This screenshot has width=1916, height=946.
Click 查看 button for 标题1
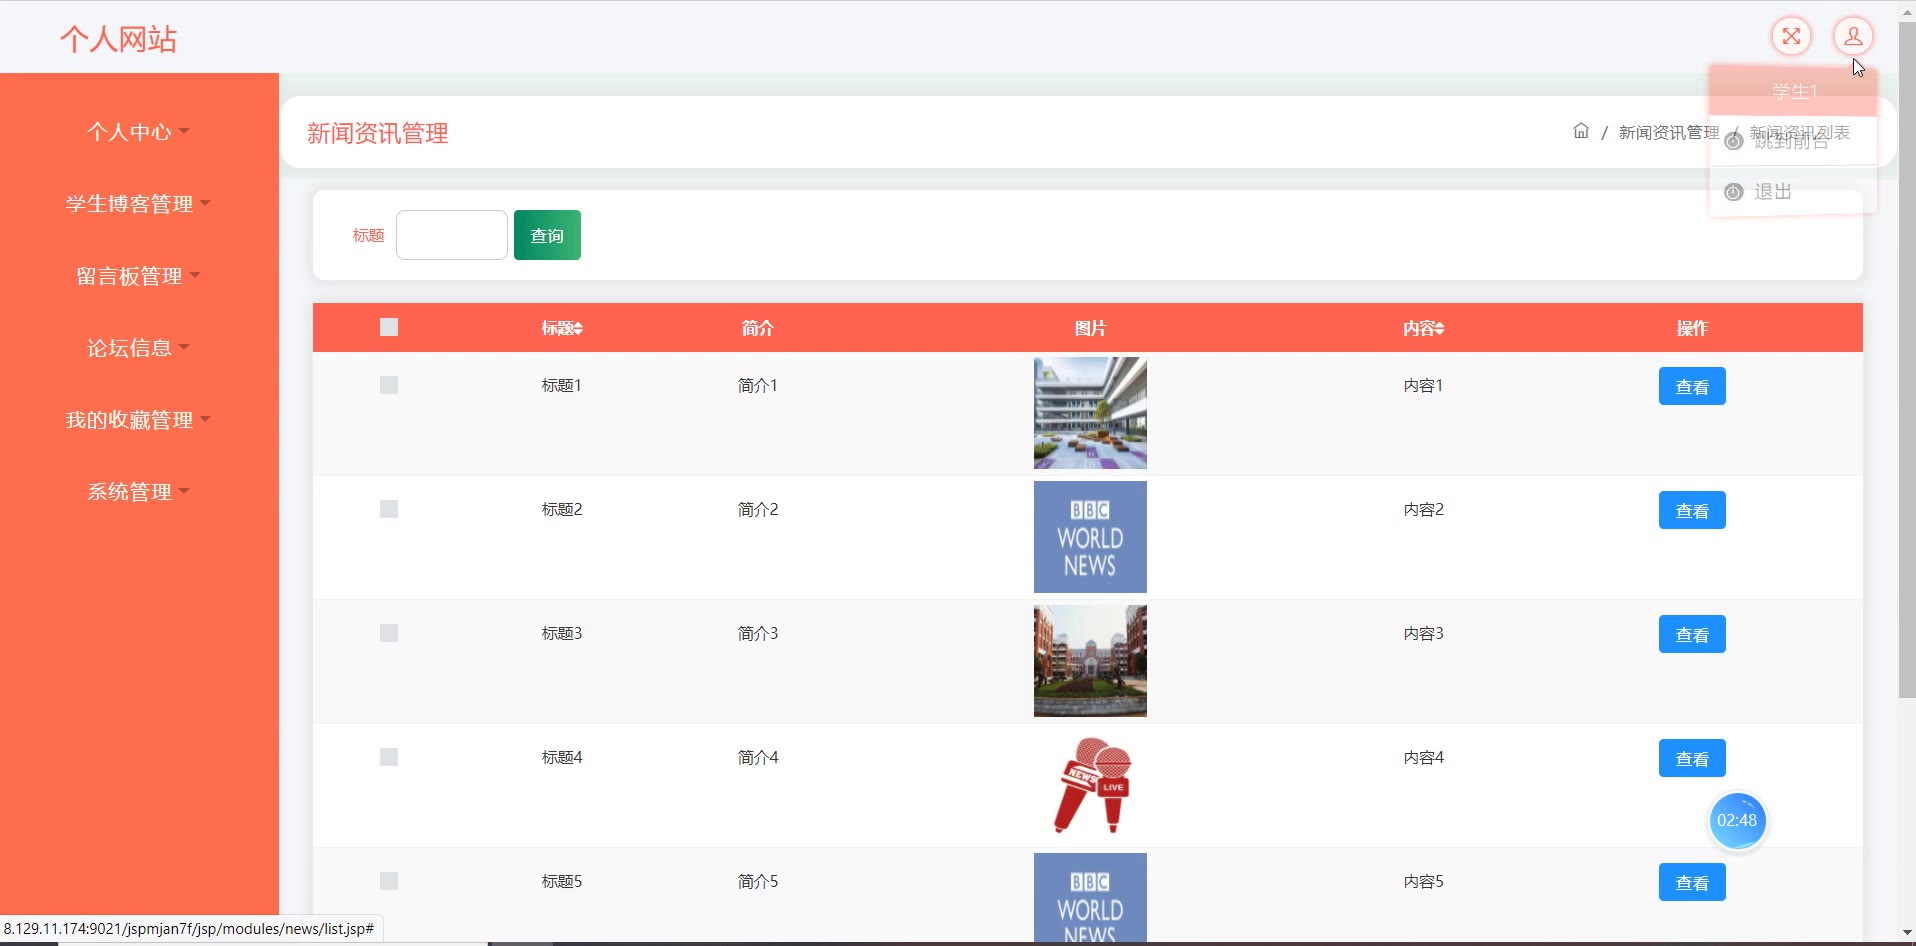pyautogui.click(x=1692, y=386)
